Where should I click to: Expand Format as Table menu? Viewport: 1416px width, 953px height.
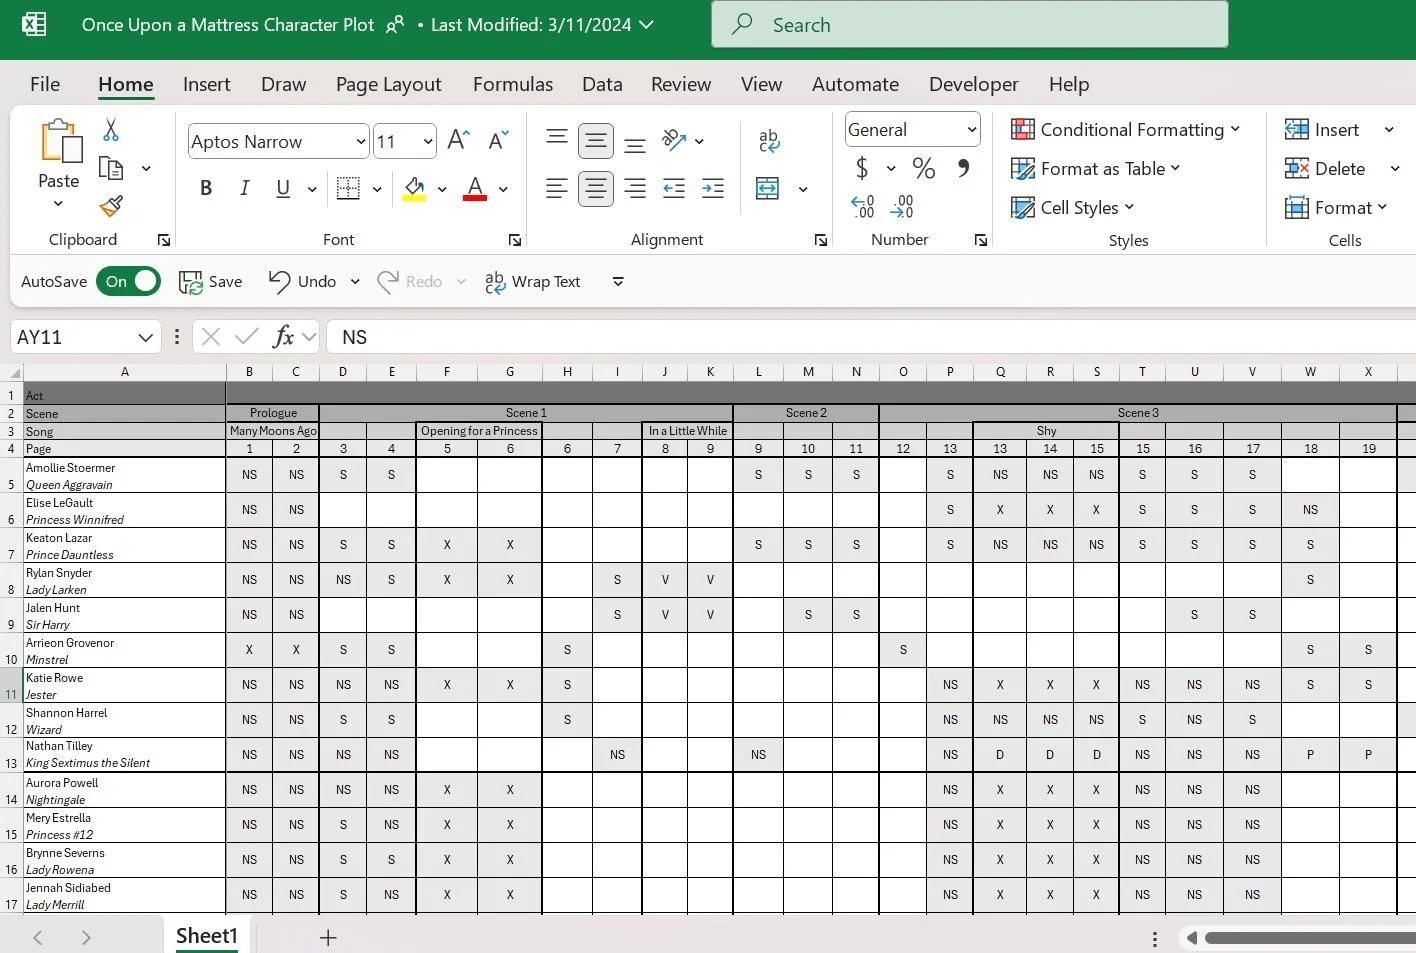pos(1095,169)
